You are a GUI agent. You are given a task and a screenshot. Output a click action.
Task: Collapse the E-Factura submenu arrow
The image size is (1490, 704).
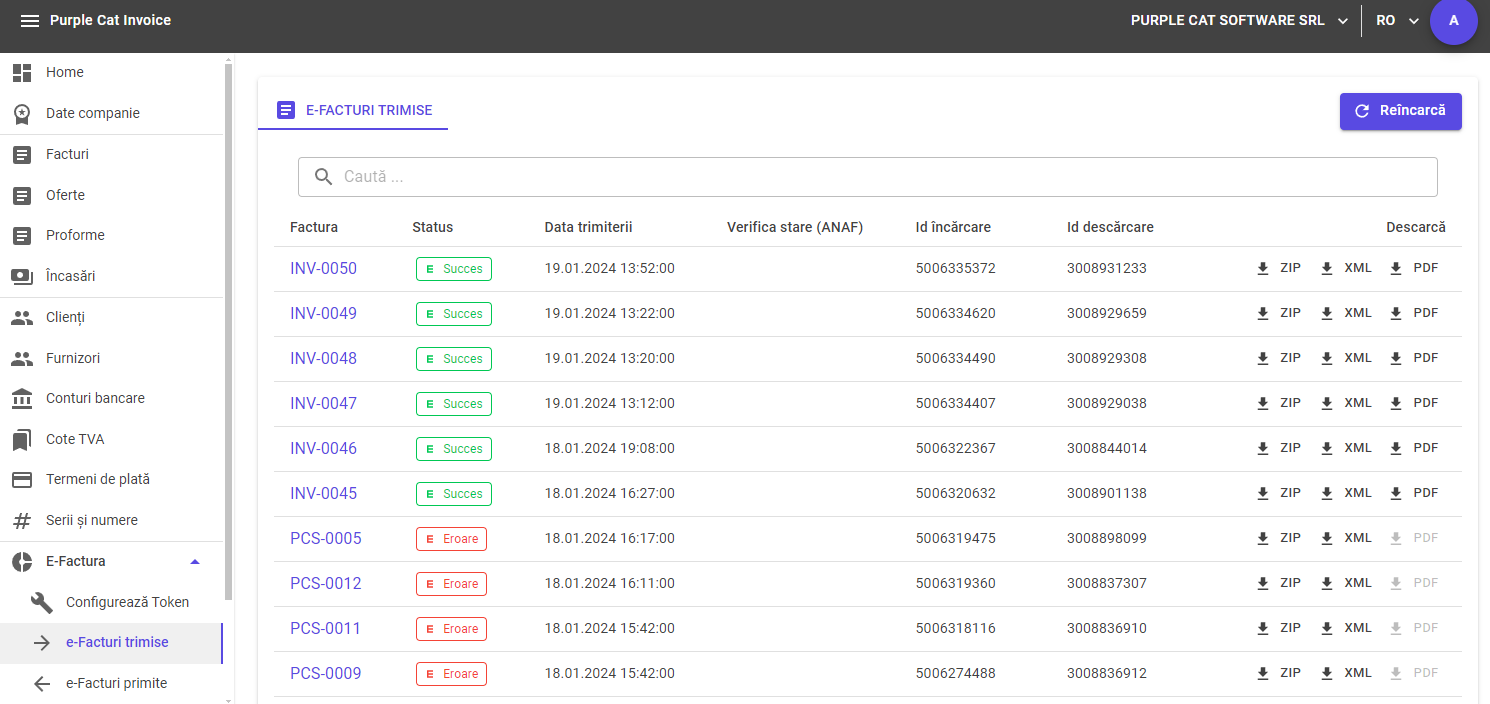click(195, 562)
